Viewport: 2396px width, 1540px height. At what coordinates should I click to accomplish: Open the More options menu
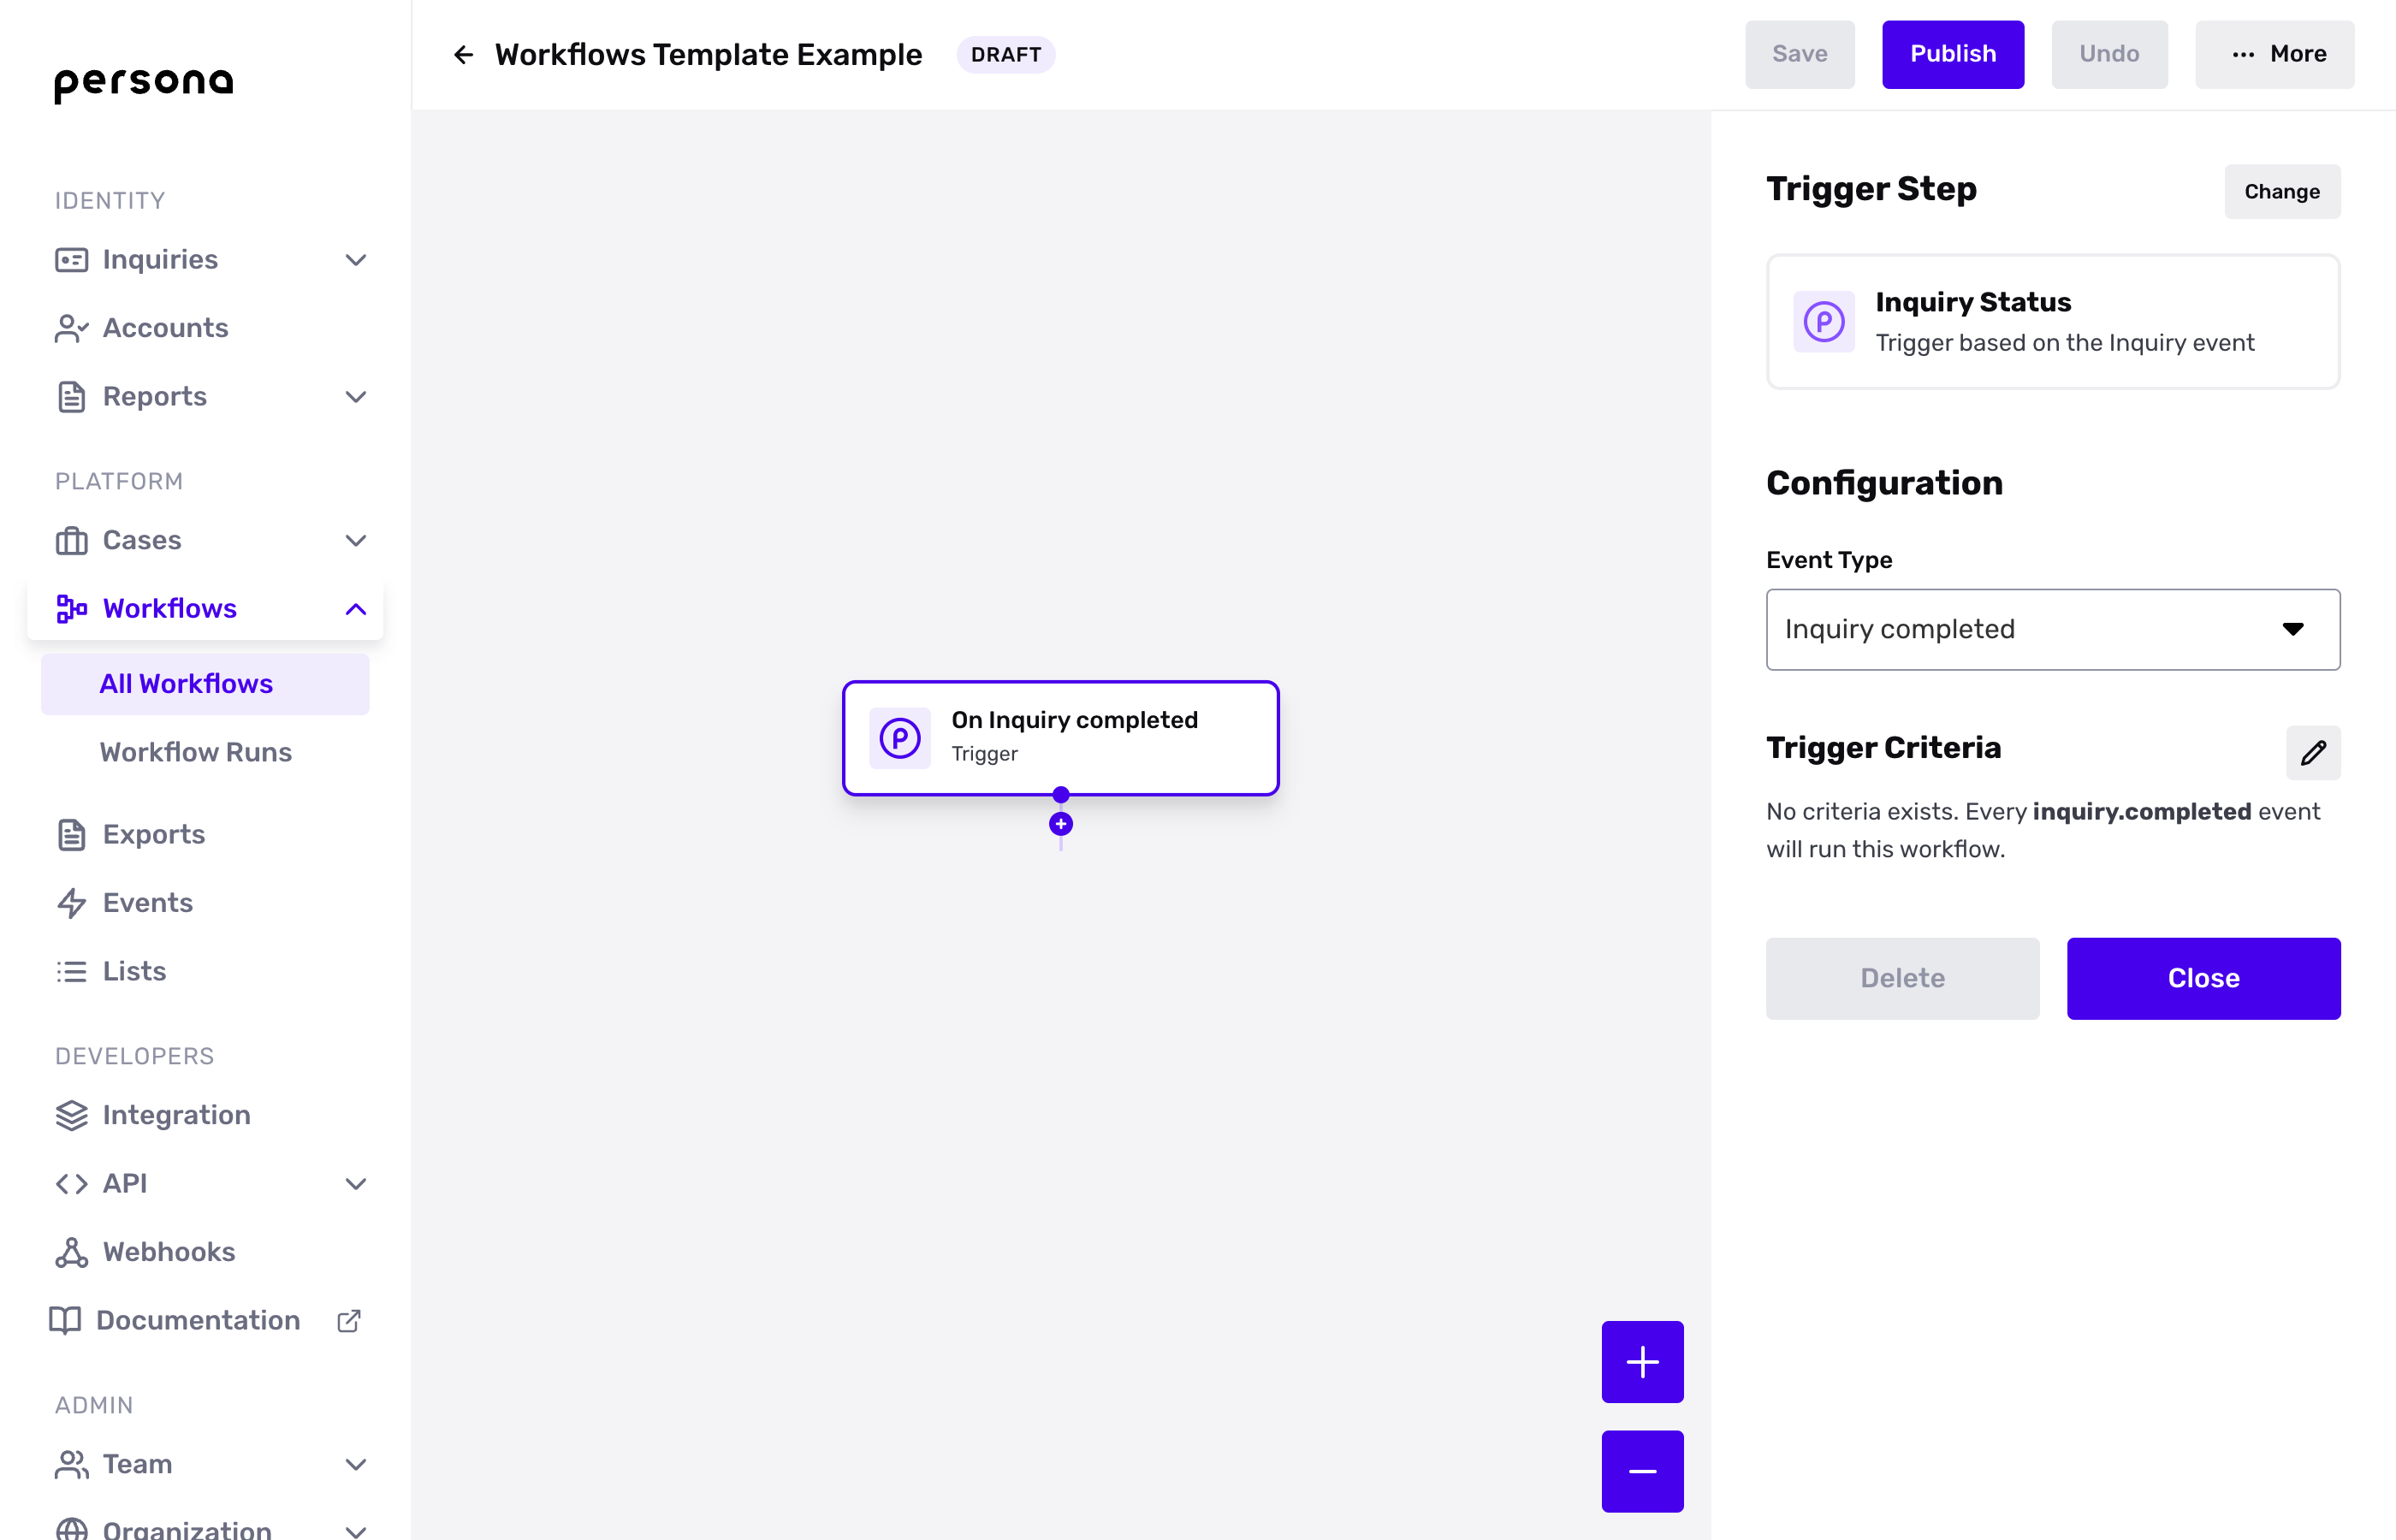coord(2274,54)
